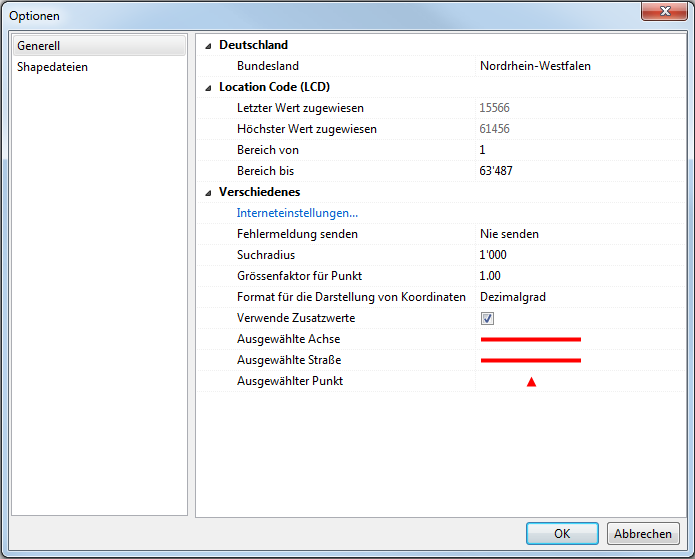Screen dimensions: 695x559
Task: Change the coordinate format Dezimalgrad value
Action: pos(512,297)
